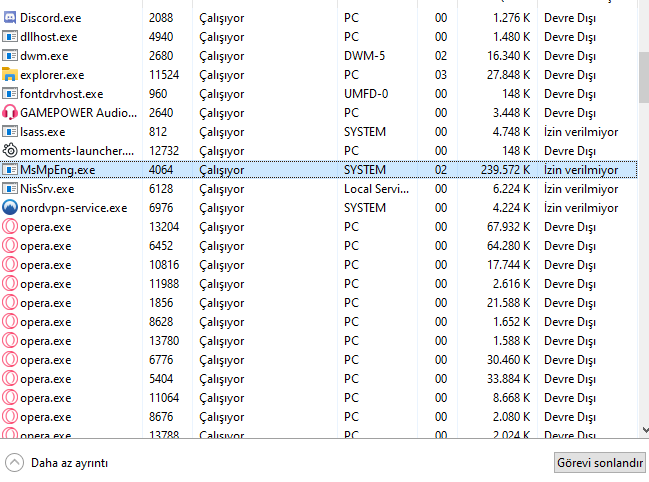Click the UMFD-0 user name cell
Viewport: 649px width, 482px height.
click(366, 94)
